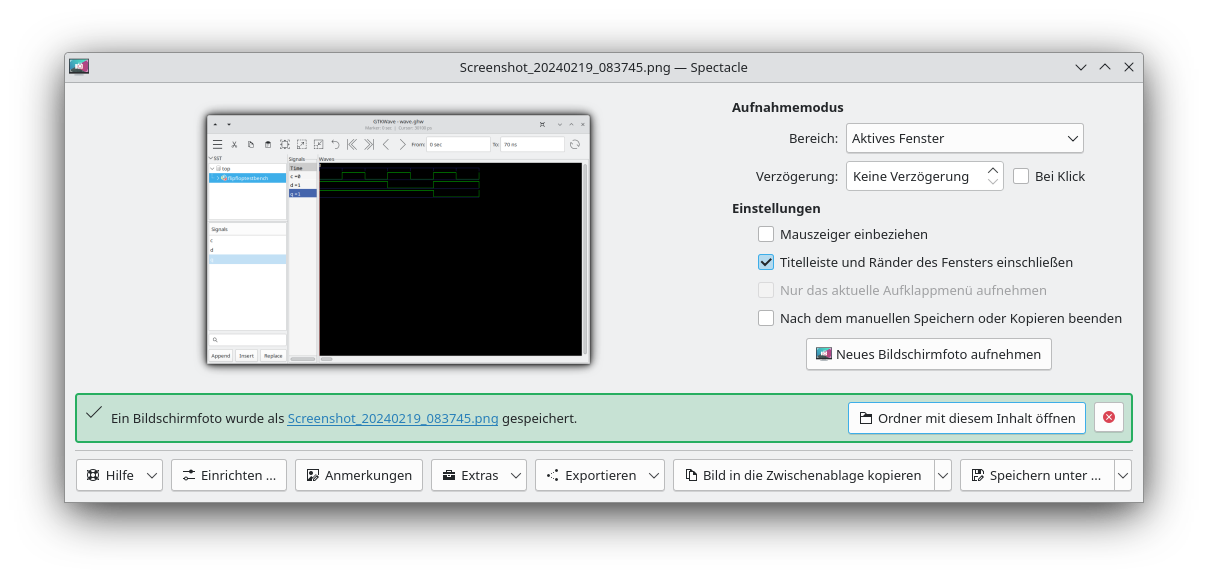Viewport: 1208px width, 579px height.
Task: Open the Bereich dropdown showing Aktives Fenster
Action: (x=964, y=138)
